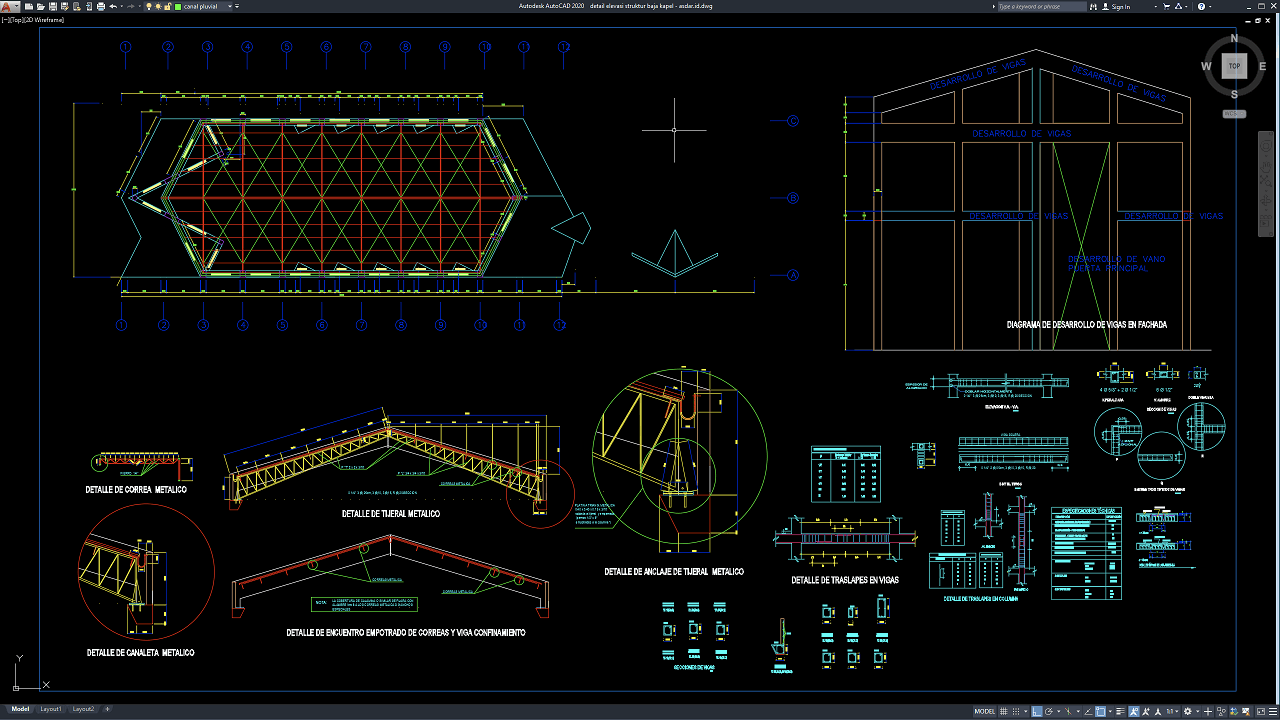
Task: Expand the Help dropdown arrow
Action: (x=1211, y=6)
